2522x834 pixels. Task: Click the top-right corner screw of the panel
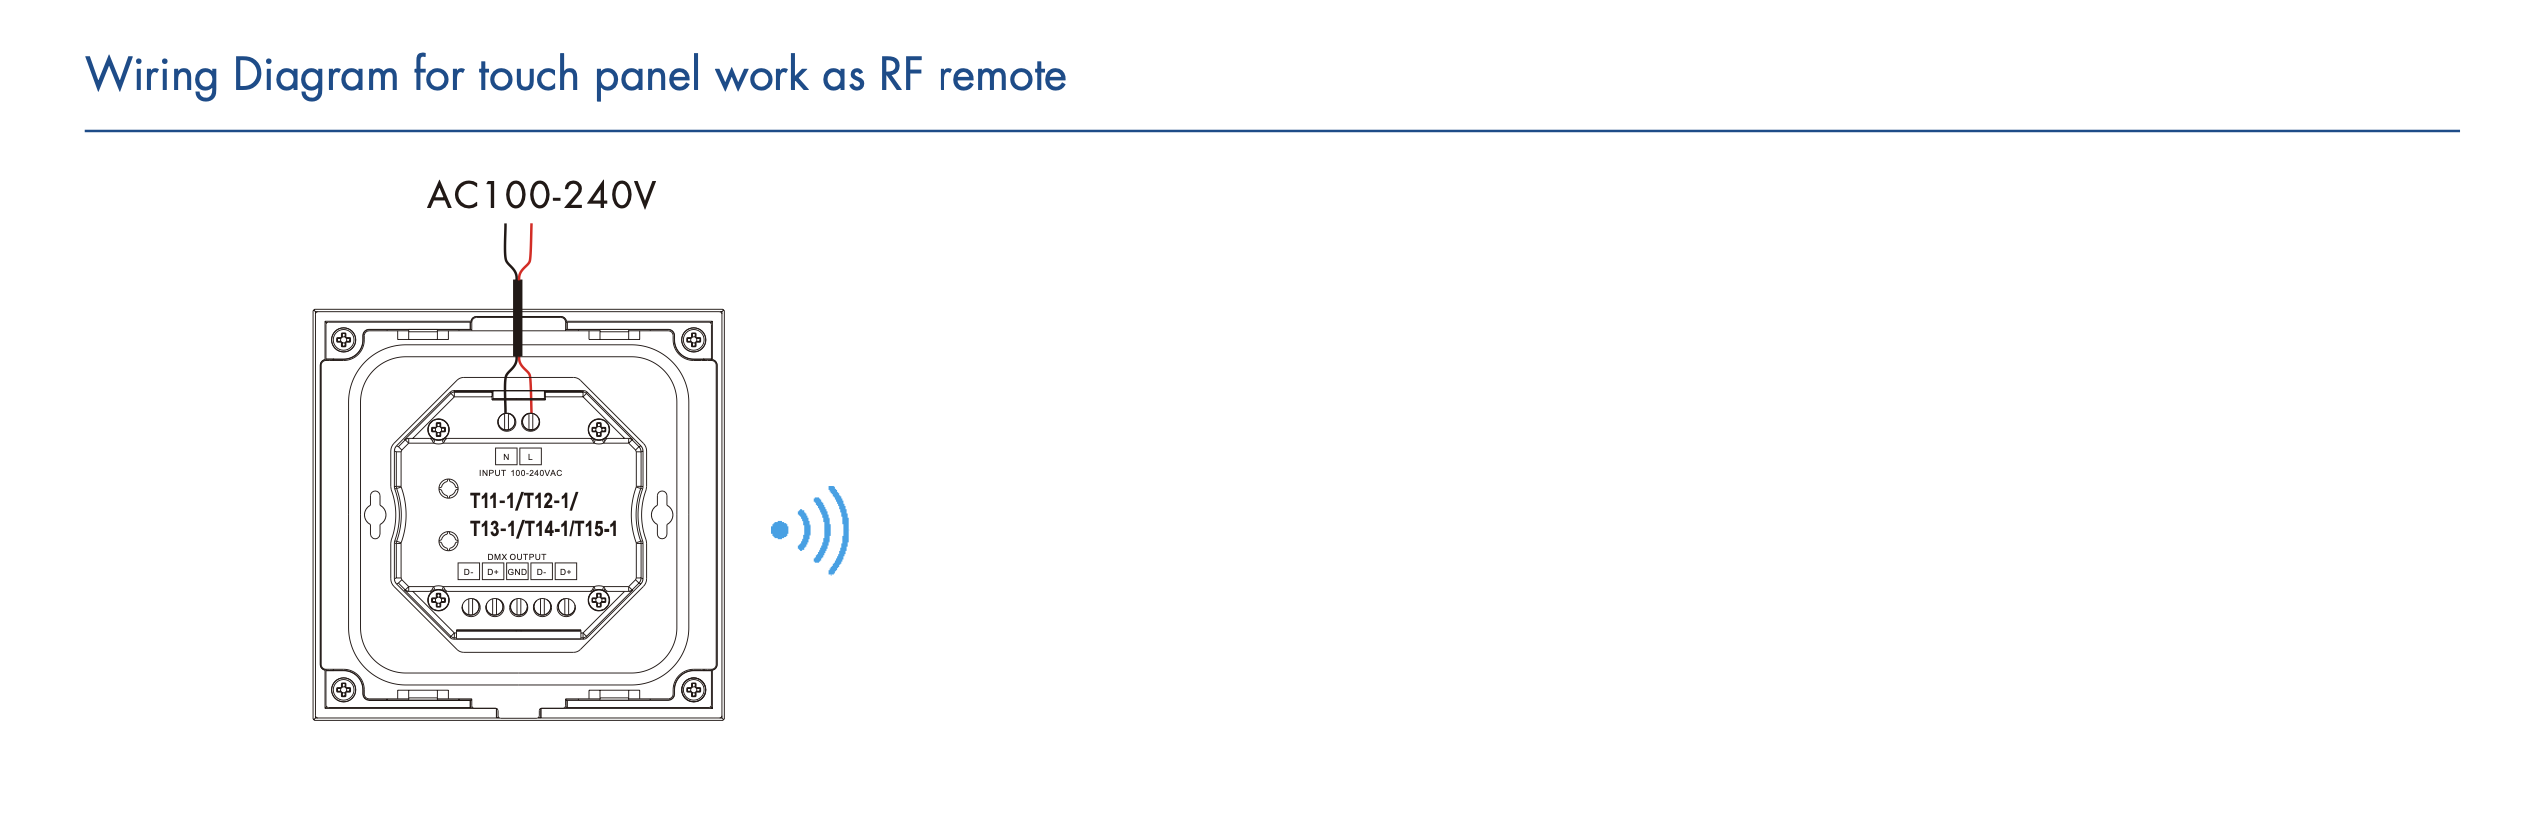693,340
